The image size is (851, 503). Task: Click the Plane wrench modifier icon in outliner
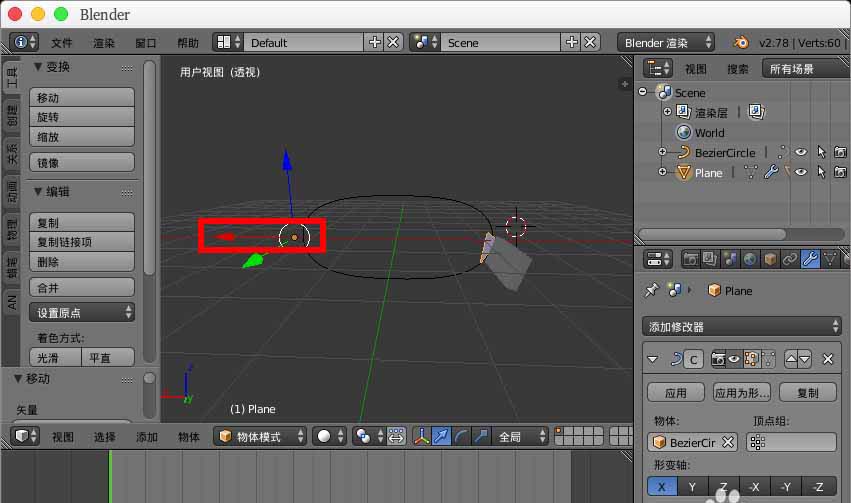pyautogui.click(x=771, y=173)
